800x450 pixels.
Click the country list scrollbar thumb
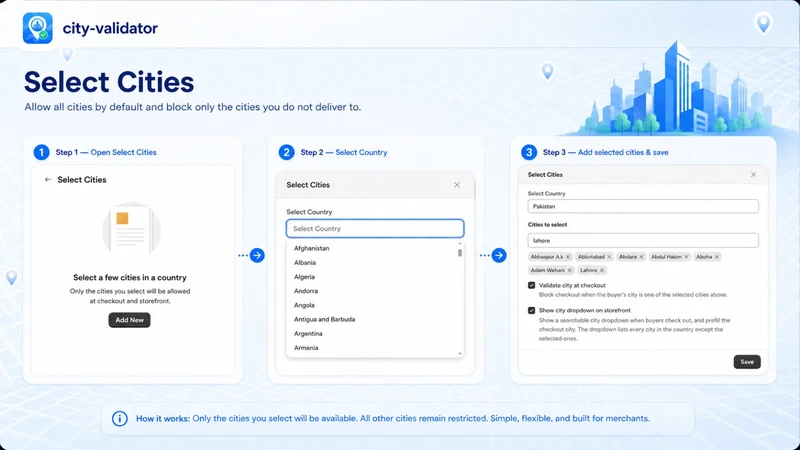click(x=460, y=252)
